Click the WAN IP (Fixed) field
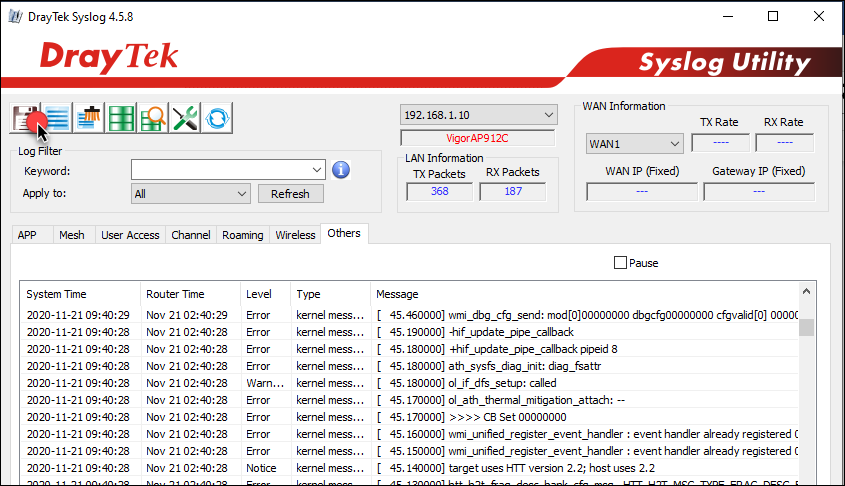Screen dimensions: 845x486 [642, 192]
